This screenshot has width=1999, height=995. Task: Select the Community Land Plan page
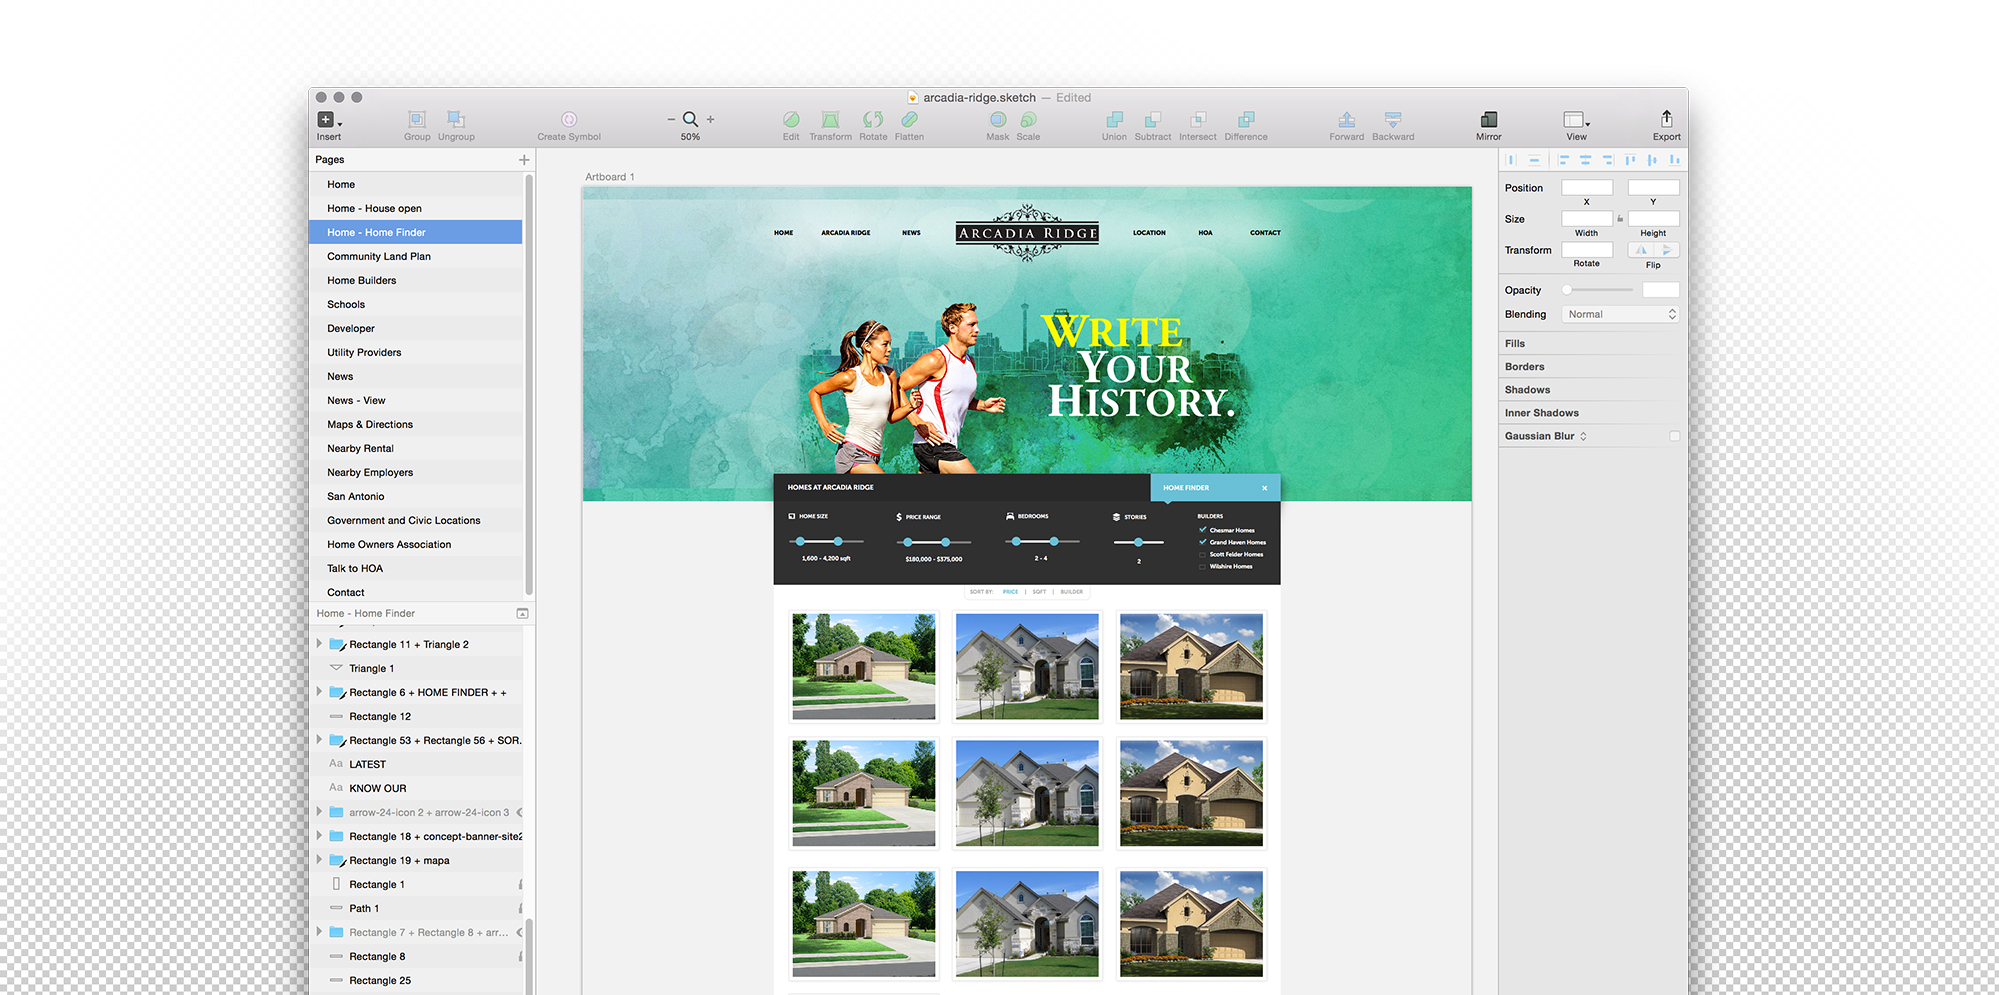point(416,256)
